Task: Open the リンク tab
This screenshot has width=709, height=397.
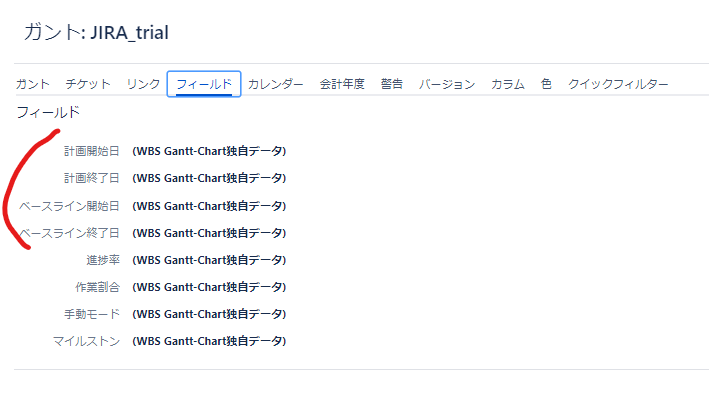Action: click(x=143, y=84)
